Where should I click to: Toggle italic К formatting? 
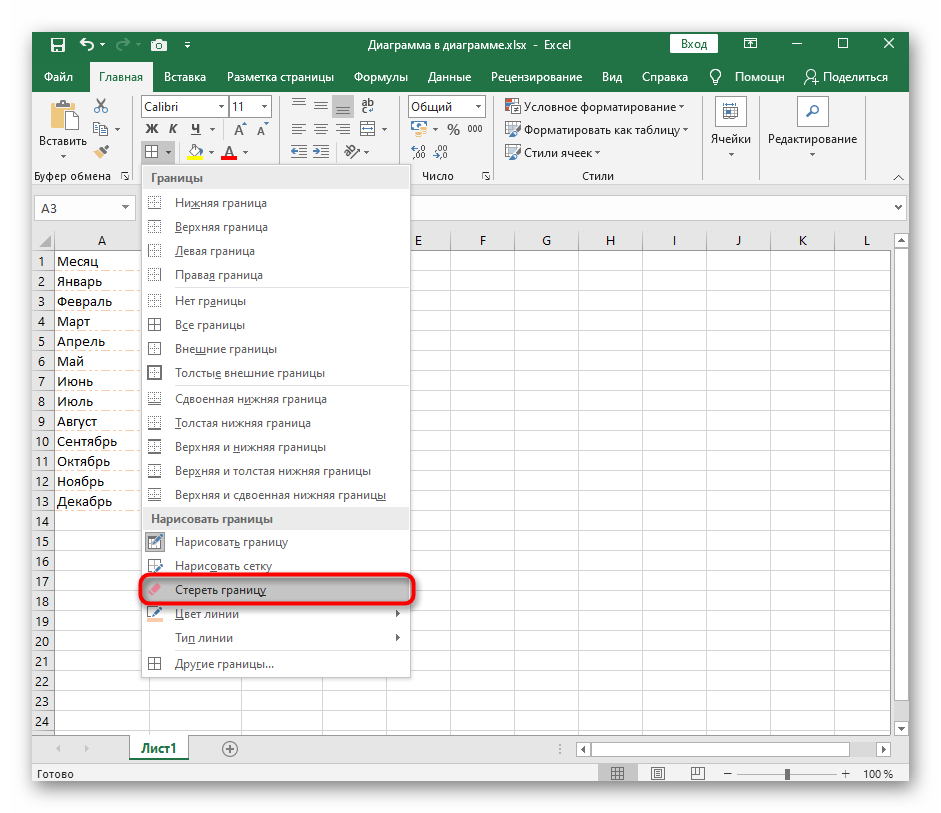173,129
